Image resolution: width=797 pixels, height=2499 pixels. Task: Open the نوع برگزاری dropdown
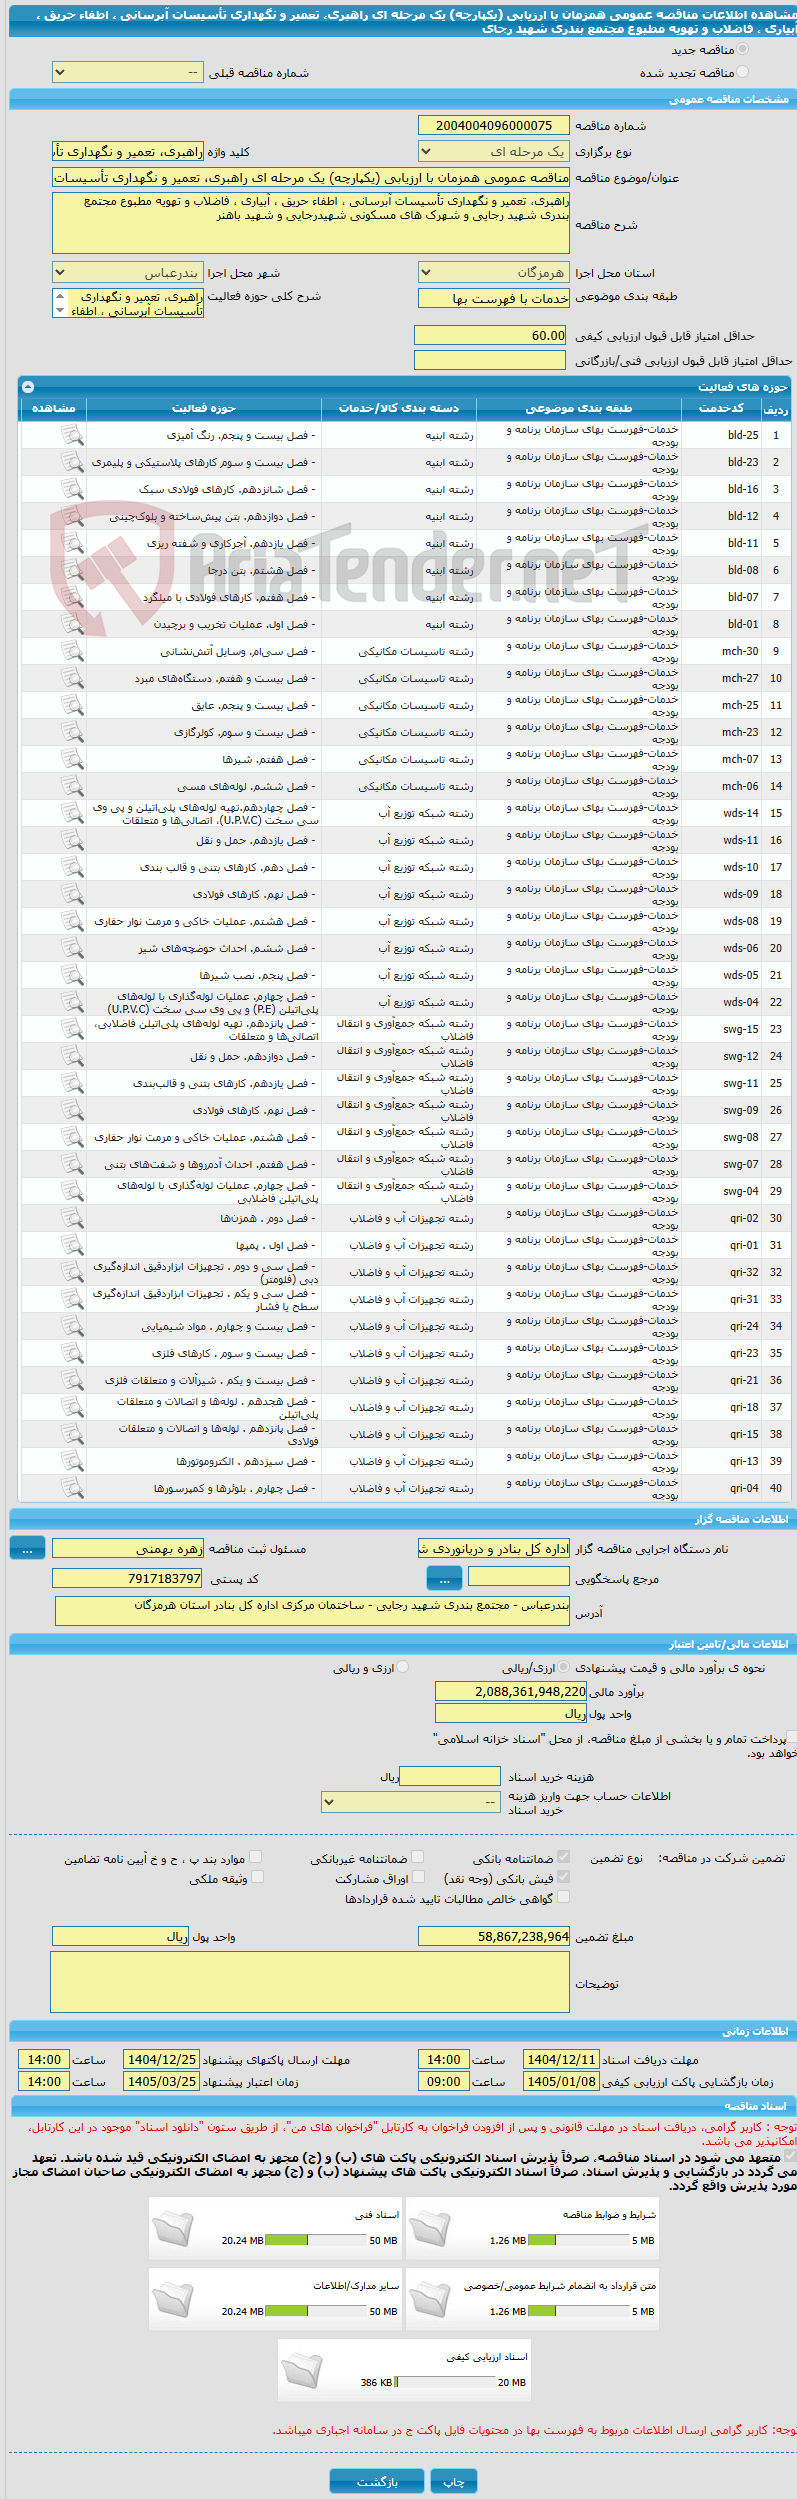click(x=493, y=151)
